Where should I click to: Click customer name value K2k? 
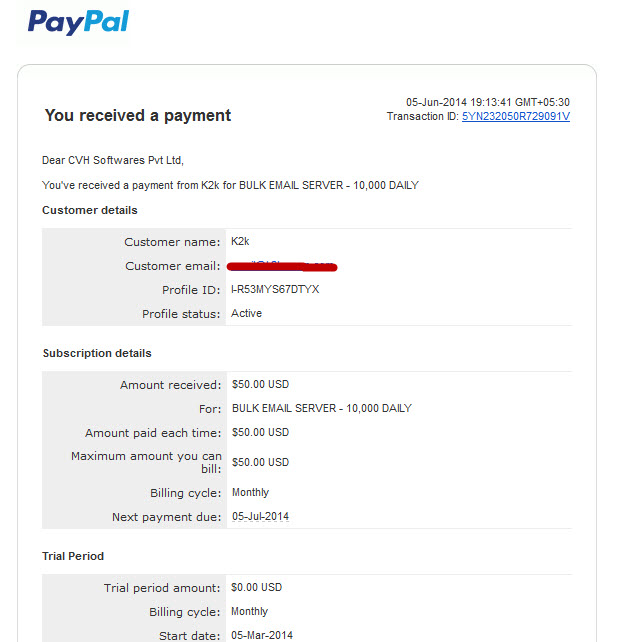[240, 241]
